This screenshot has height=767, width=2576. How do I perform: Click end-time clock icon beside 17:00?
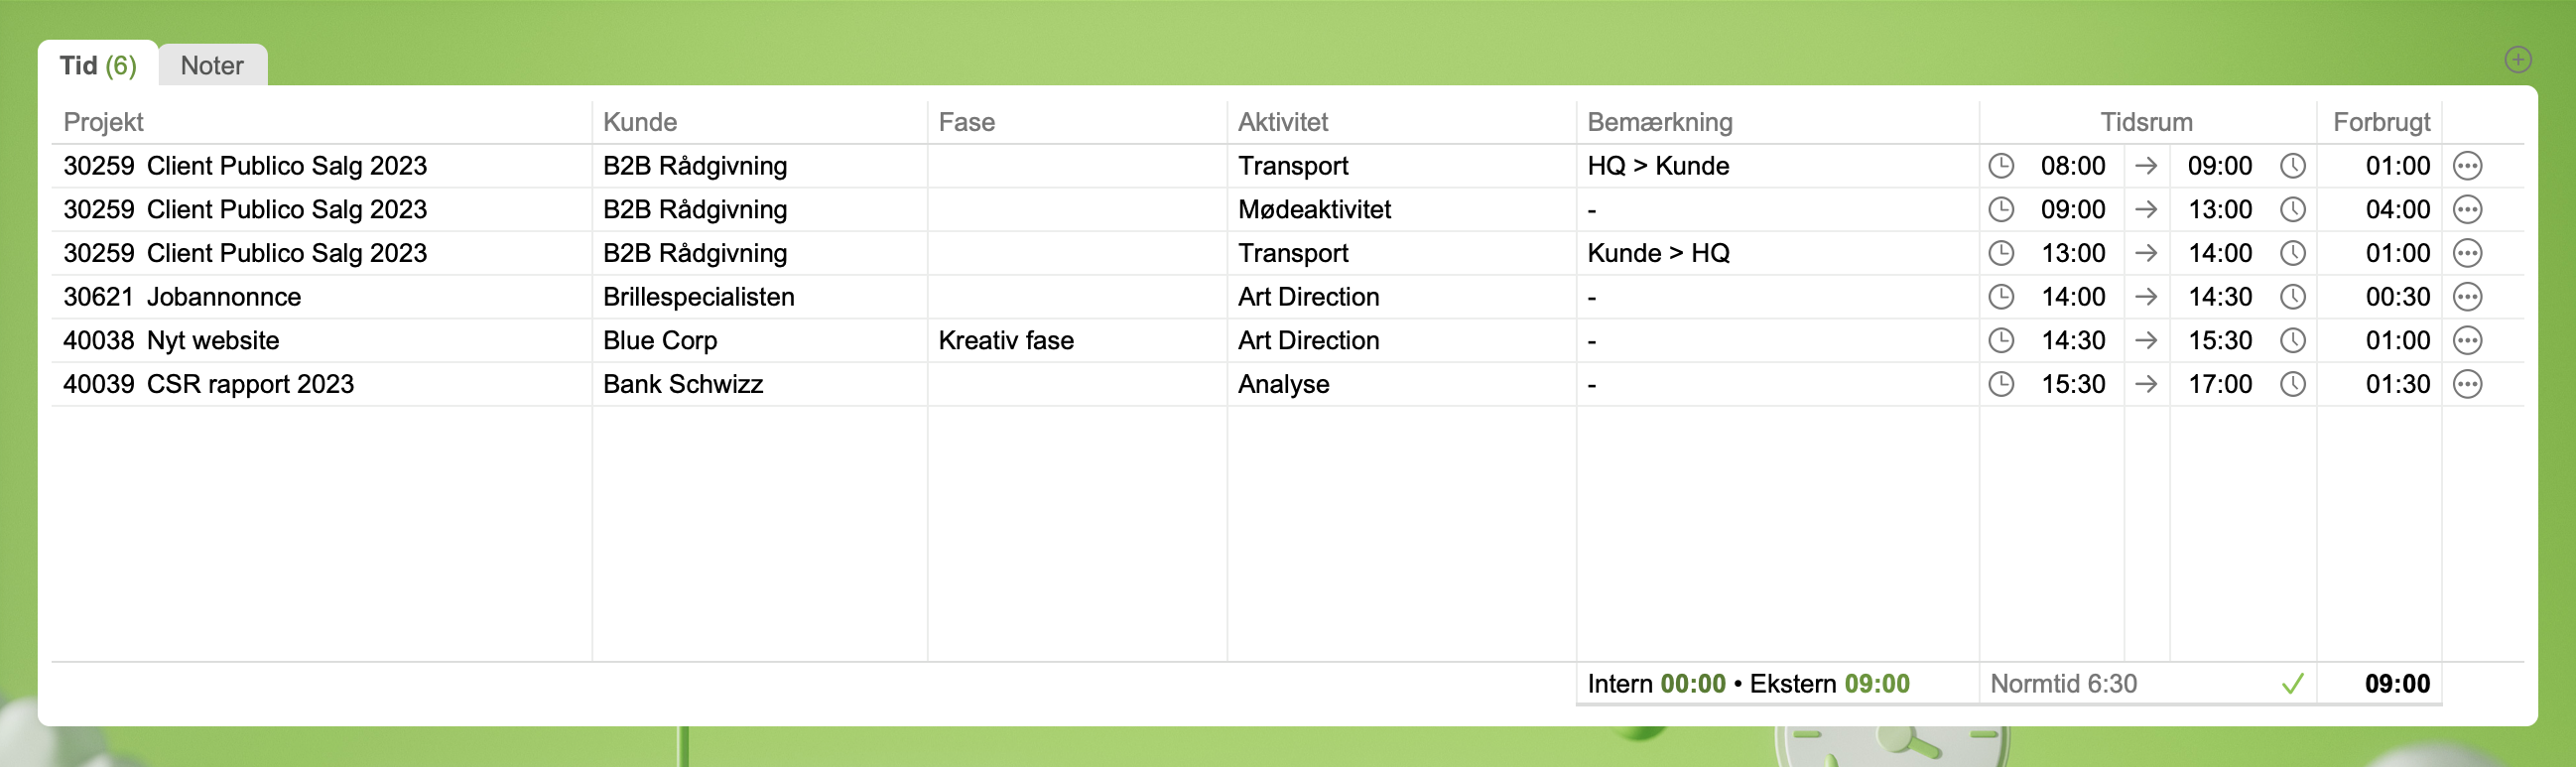(2293, 384)
